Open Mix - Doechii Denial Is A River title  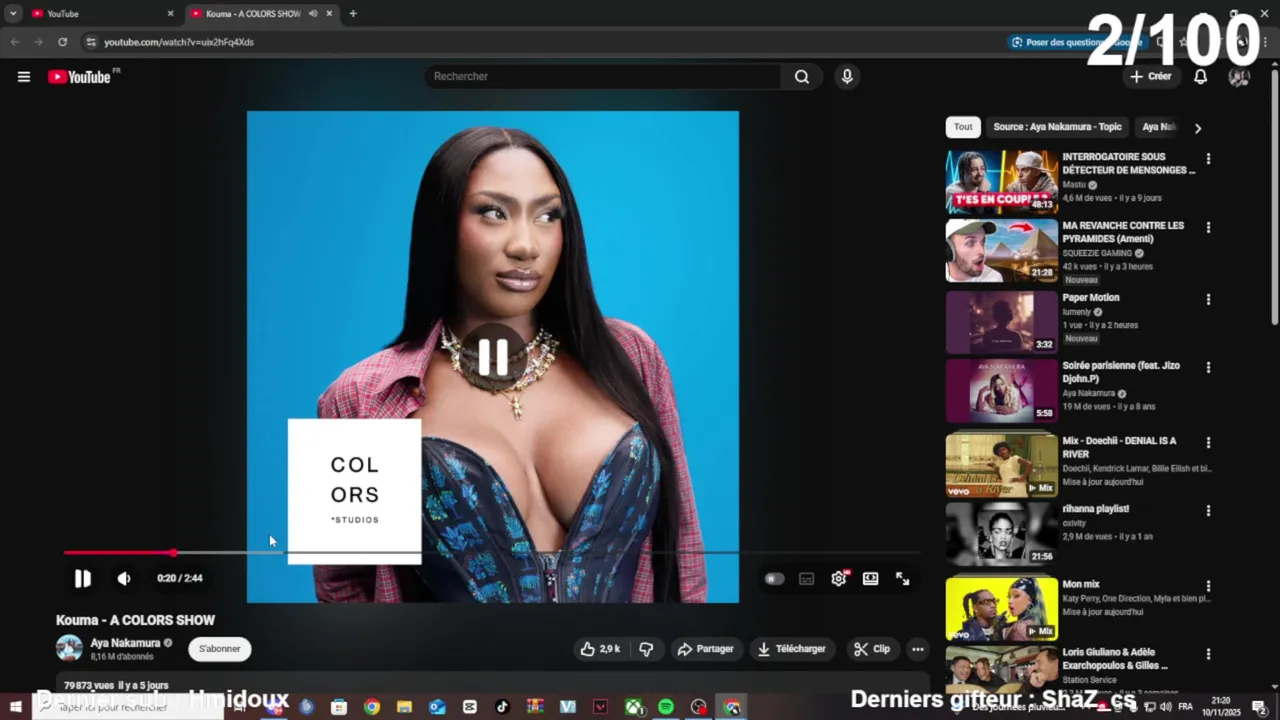[x=1119, y=447]
